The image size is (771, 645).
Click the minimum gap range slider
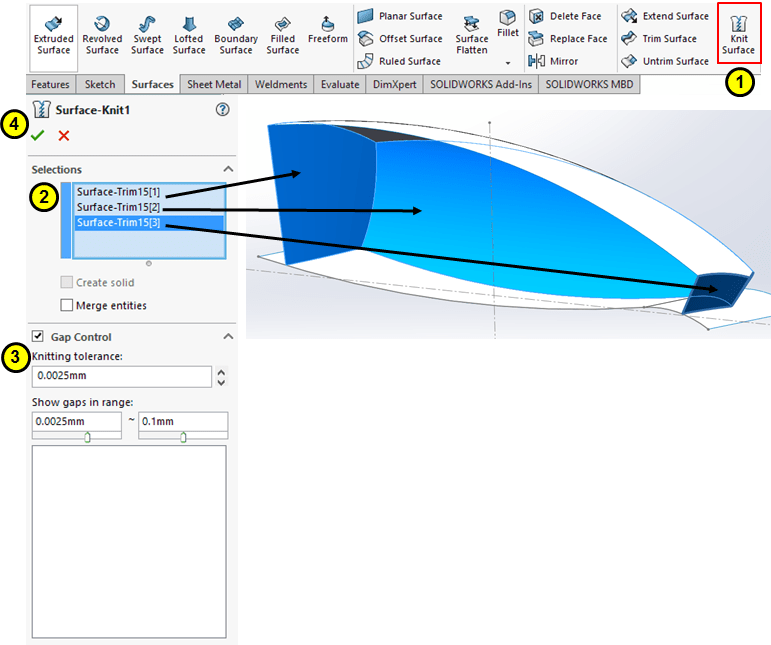pyautogui.click(x=87, y=437)
